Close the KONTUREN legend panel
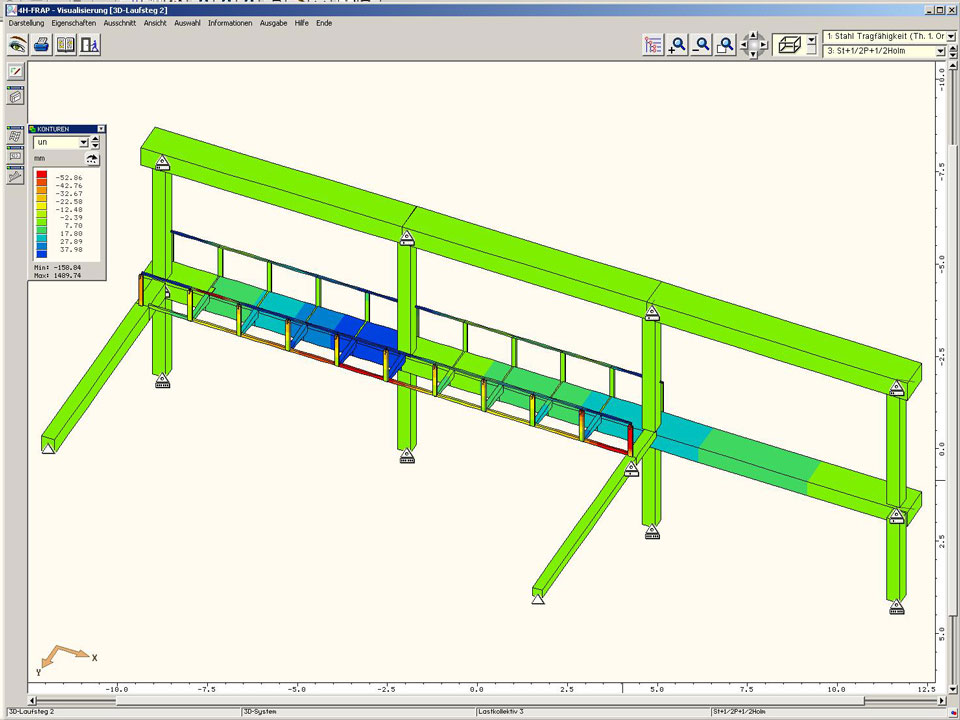Screen dimensions: 960x720 [x=101, y=129]
